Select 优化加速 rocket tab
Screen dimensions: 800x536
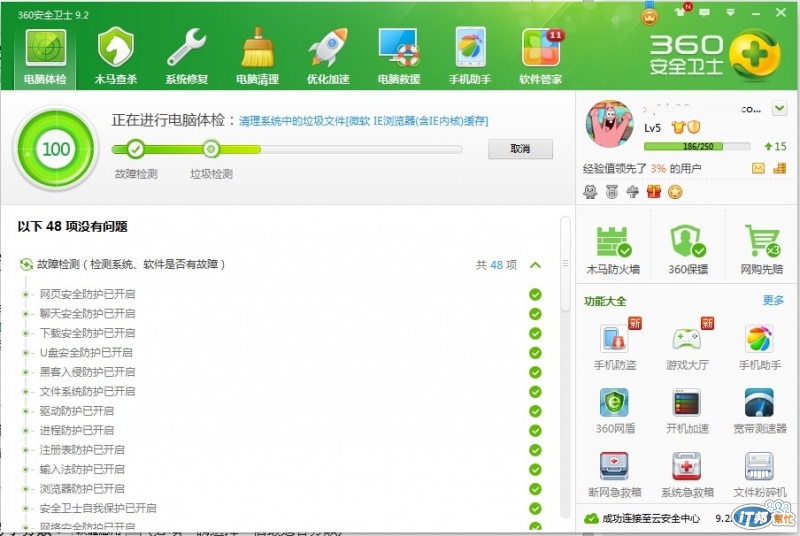(x=328, y=56)
